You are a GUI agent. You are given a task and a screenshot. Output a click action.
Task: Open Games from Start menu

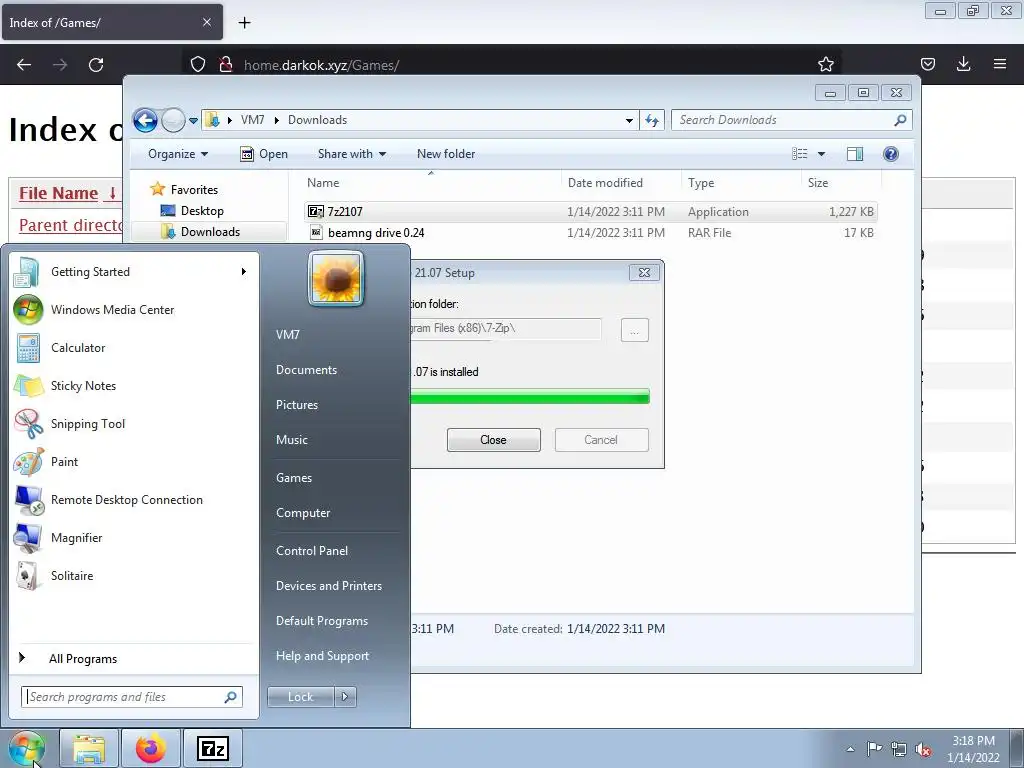294,478
